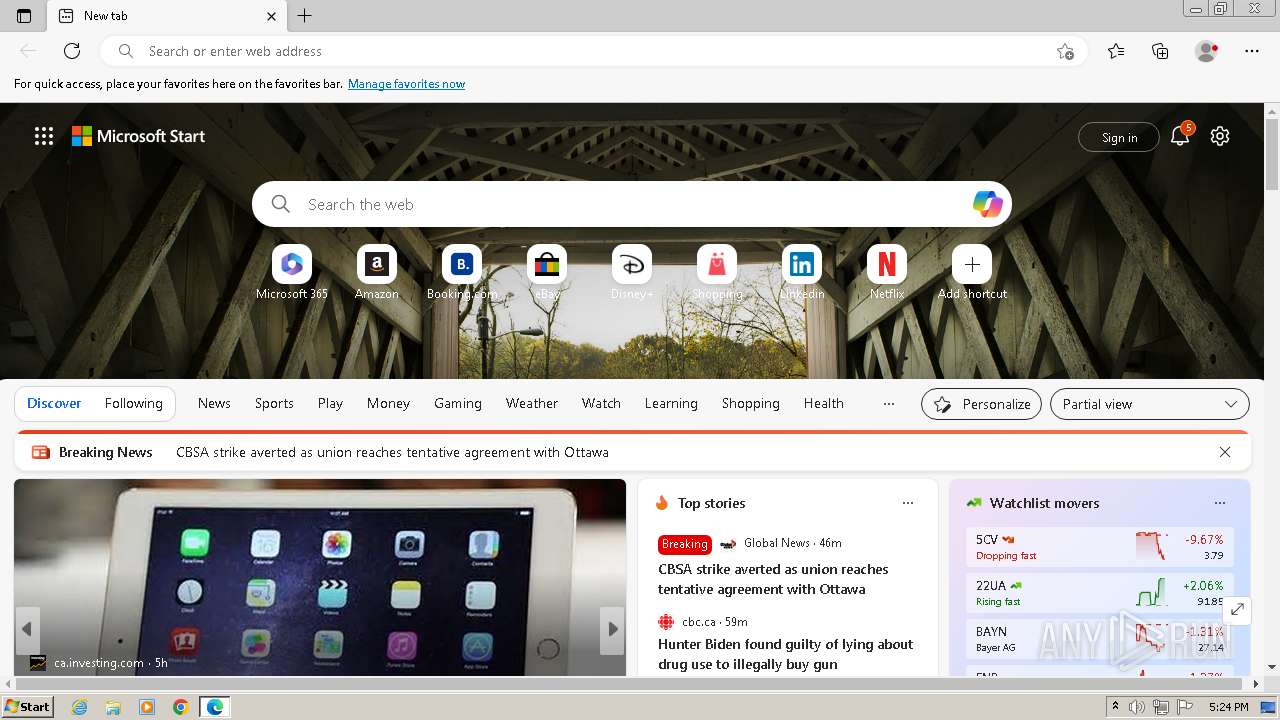Select the Play category
This screenshot has height=720, width=1280.
pos(330,404)
